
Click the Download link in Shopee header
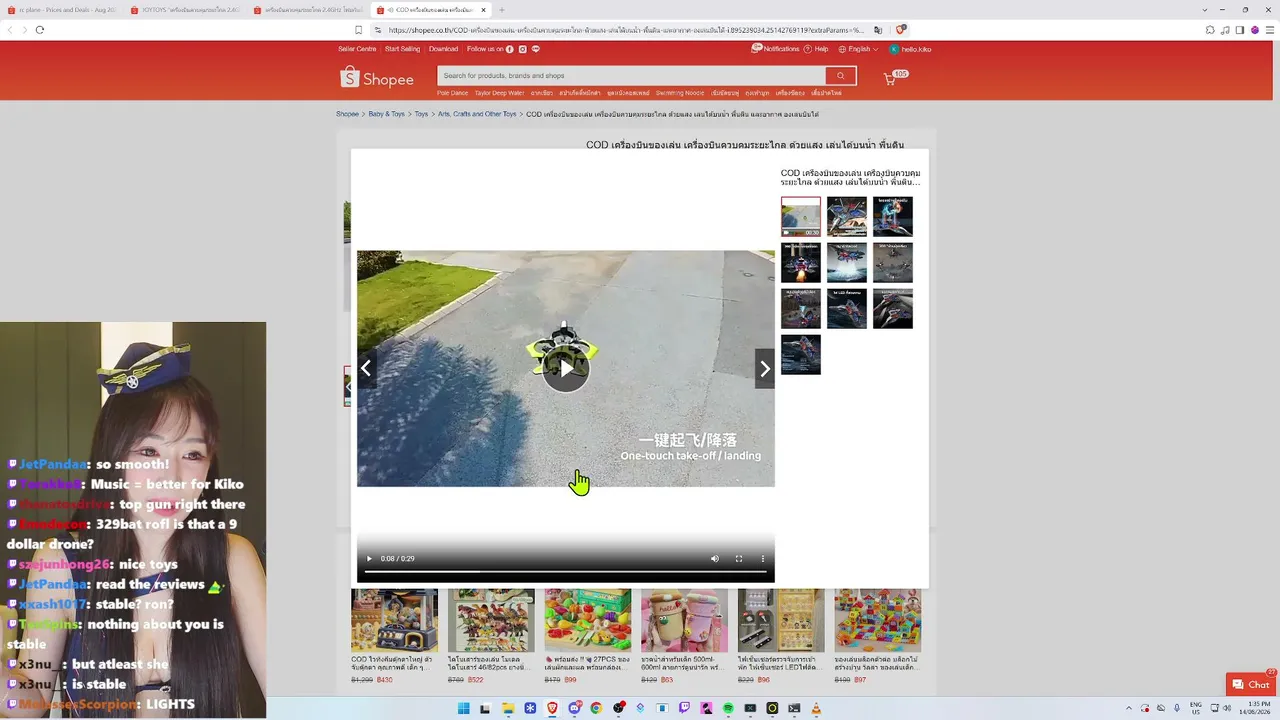(x=443, y=49)
